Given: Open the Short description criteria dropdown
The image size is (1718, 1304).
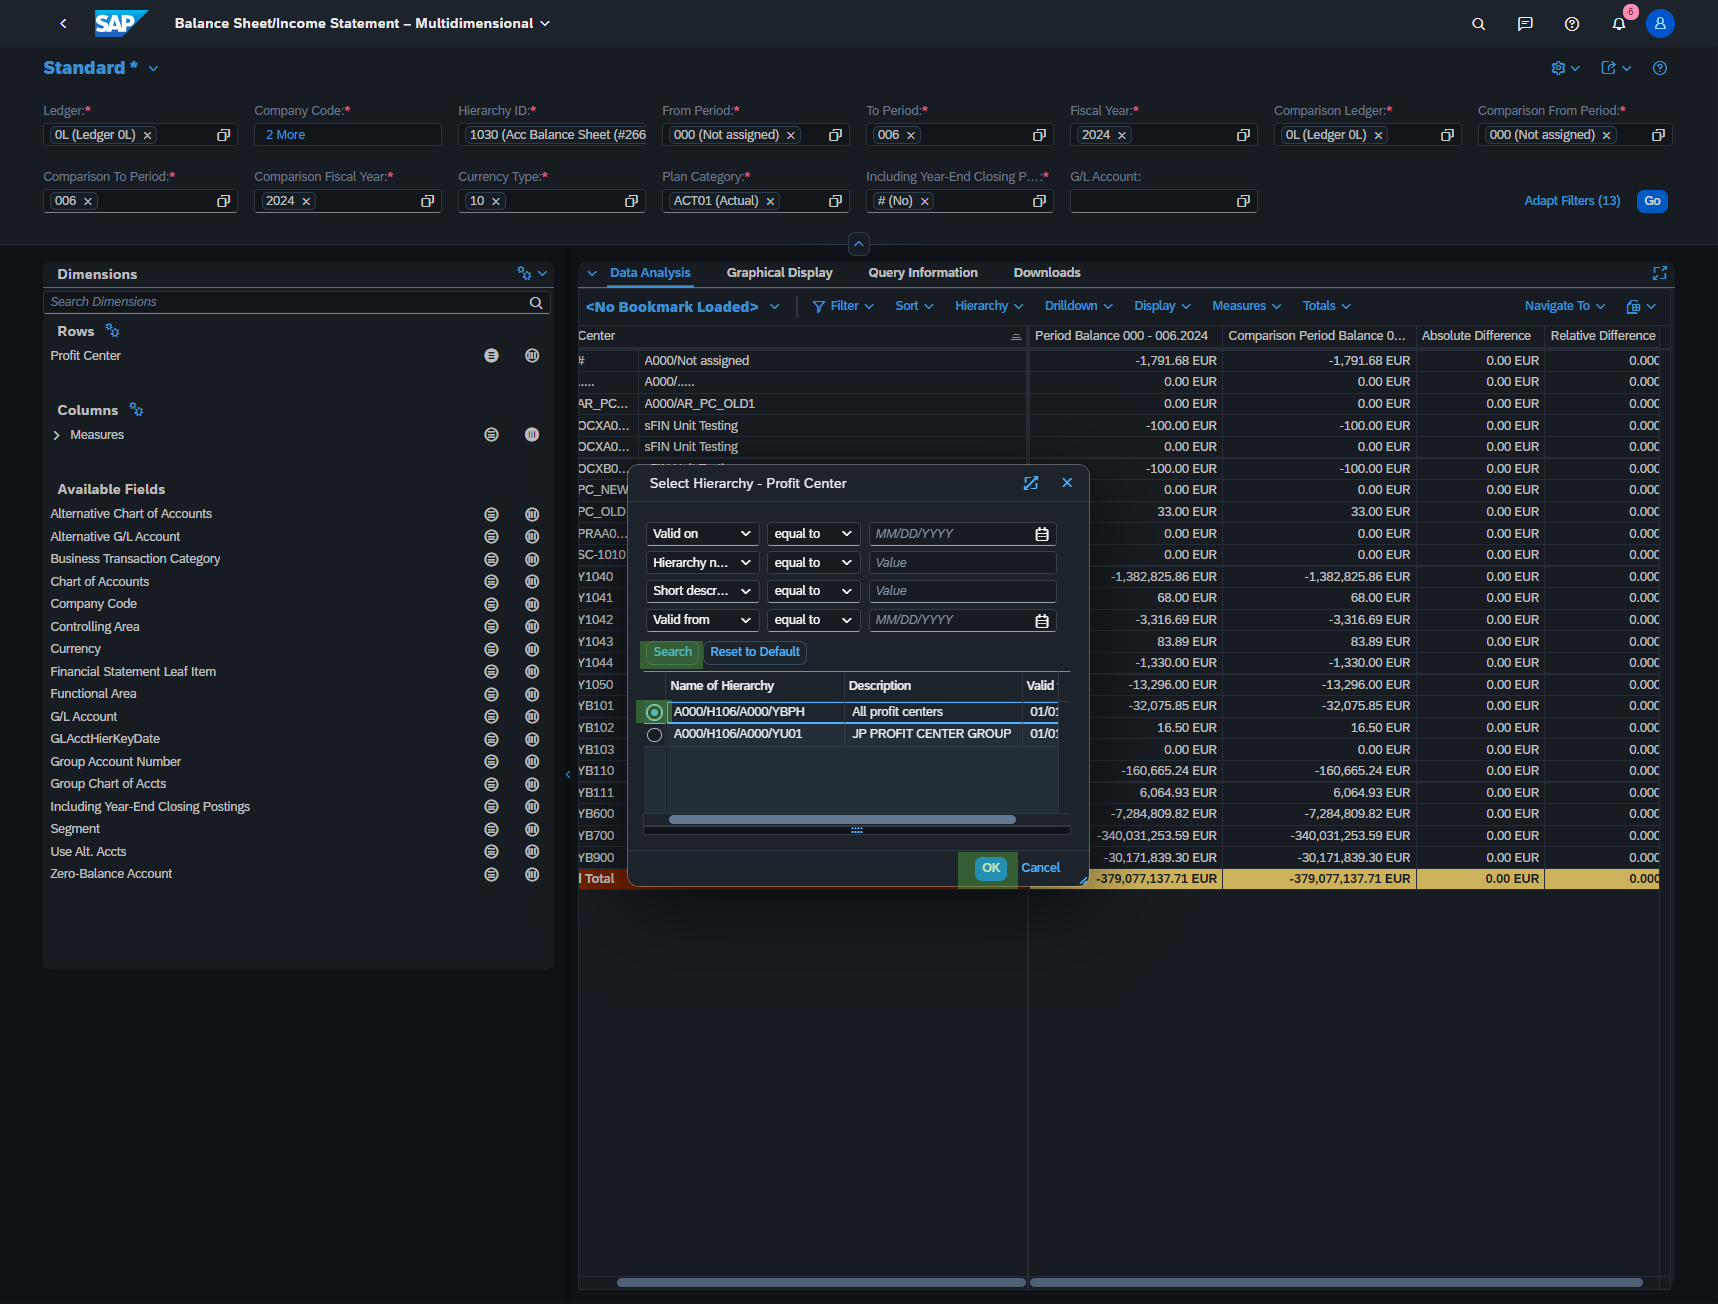Looking at the screenshot, I should coord(702,591).
